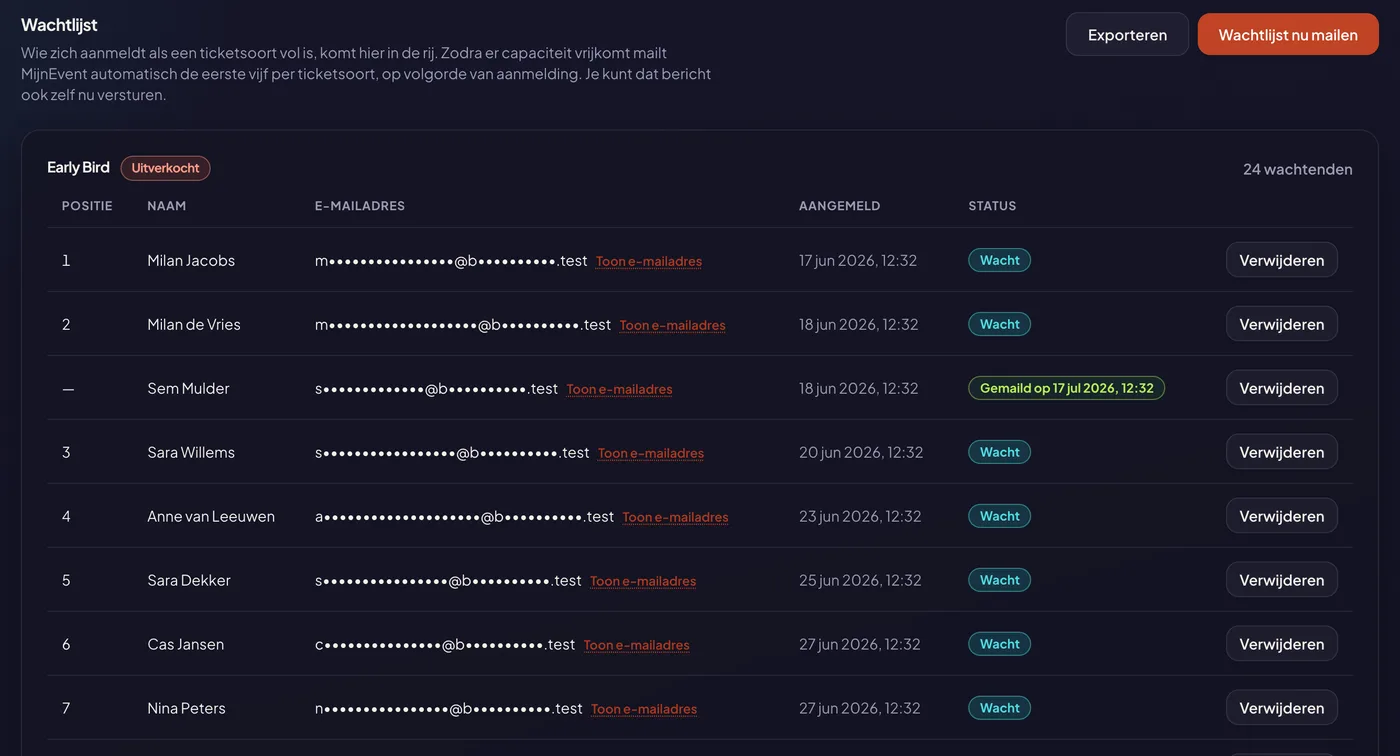The height and width of the screenshot is (756, 1400).
Task: Click the date '17 jun 2026, 12:32'
Action: tap(858, 260)
